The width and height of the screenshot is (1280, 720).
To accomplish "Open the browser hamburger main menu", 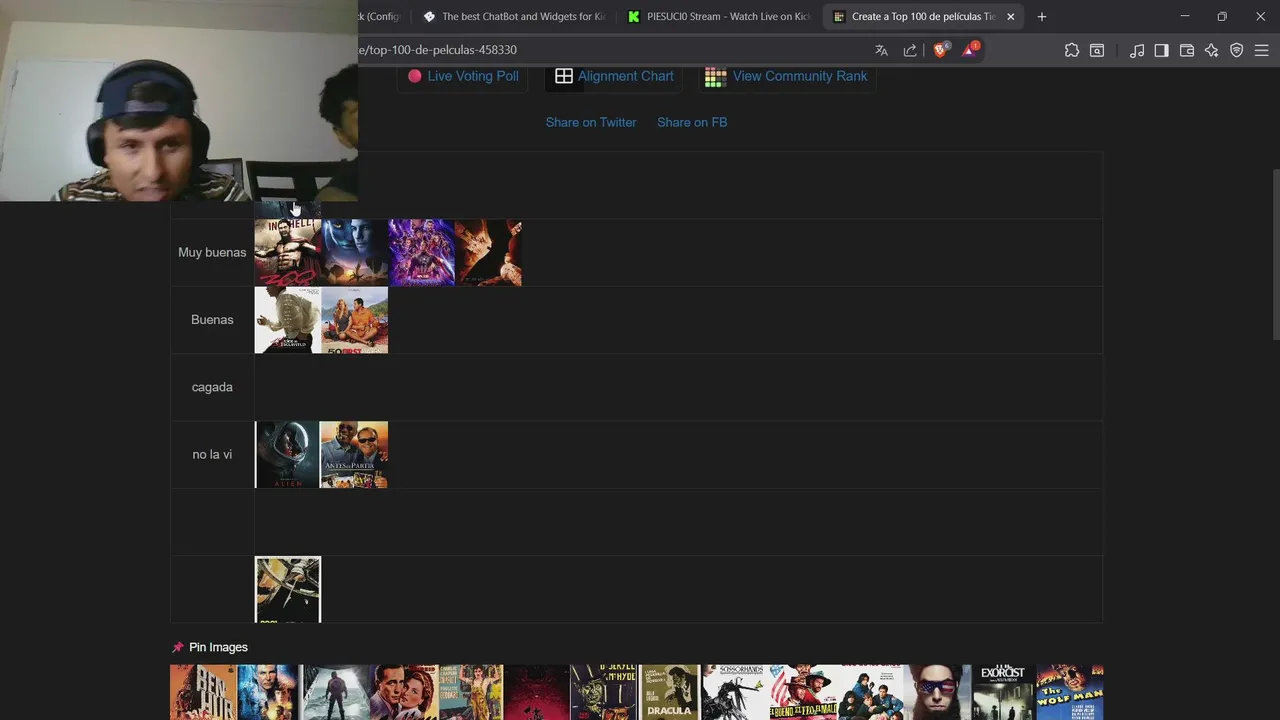I will coord(1262,50).
